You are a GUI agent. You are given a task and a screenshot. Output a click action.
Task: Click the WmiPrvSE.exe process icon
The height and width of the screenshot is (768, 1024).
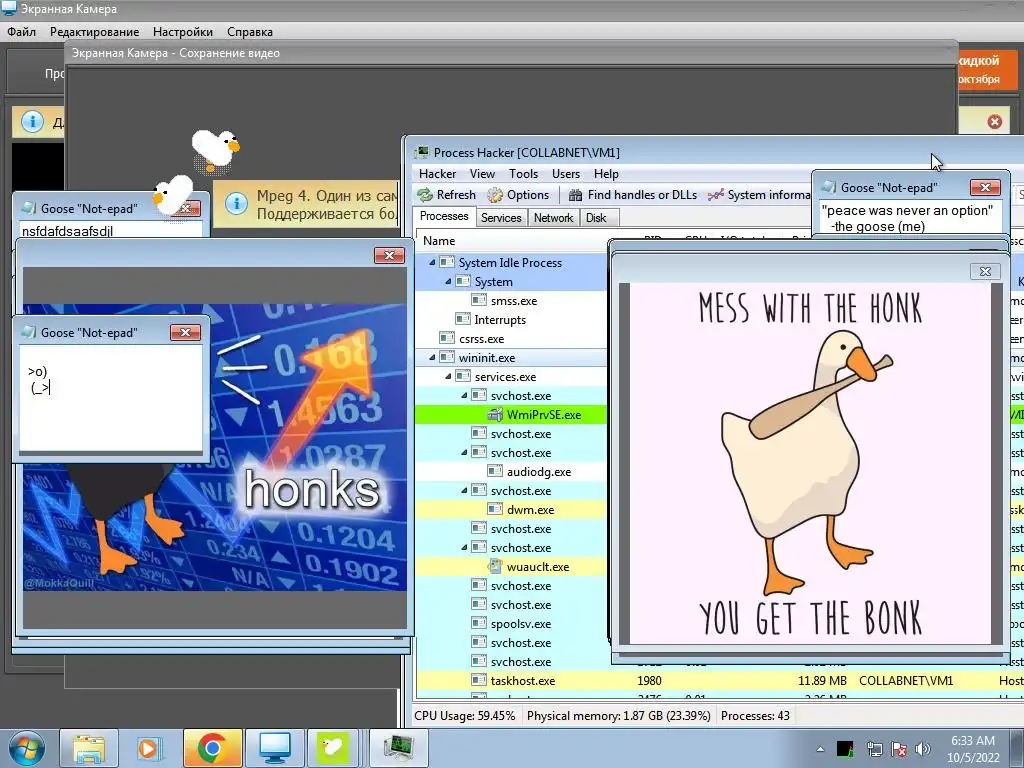496,415
